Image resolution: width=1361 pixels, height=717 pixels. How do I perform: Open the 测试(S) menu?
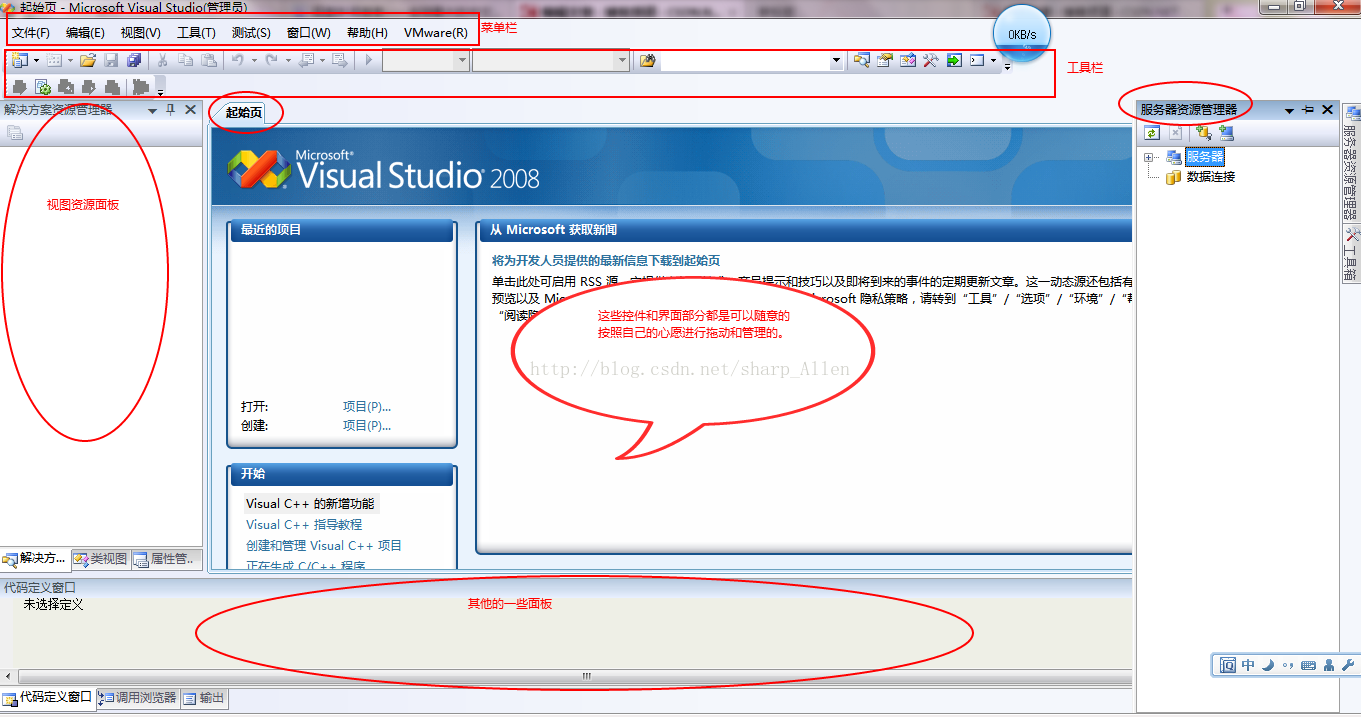(251, 33)
